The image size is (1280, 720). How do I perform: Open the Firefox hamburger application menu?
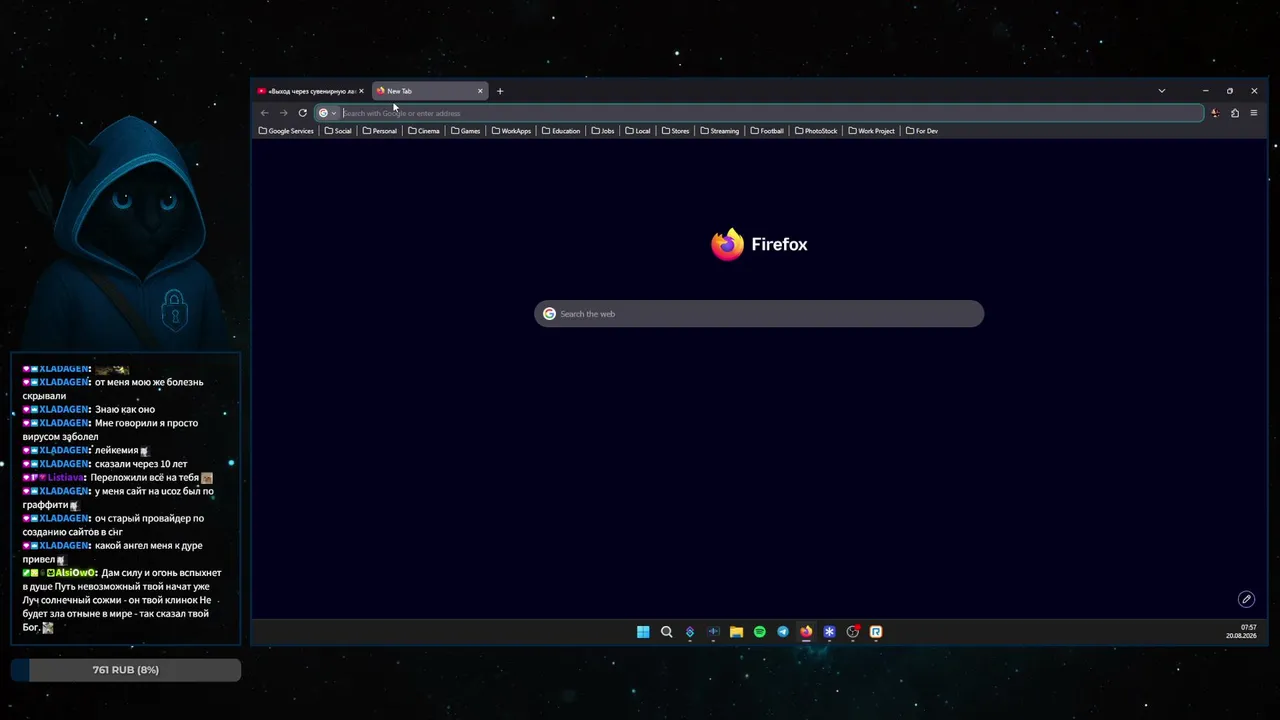coord(1254,113)
